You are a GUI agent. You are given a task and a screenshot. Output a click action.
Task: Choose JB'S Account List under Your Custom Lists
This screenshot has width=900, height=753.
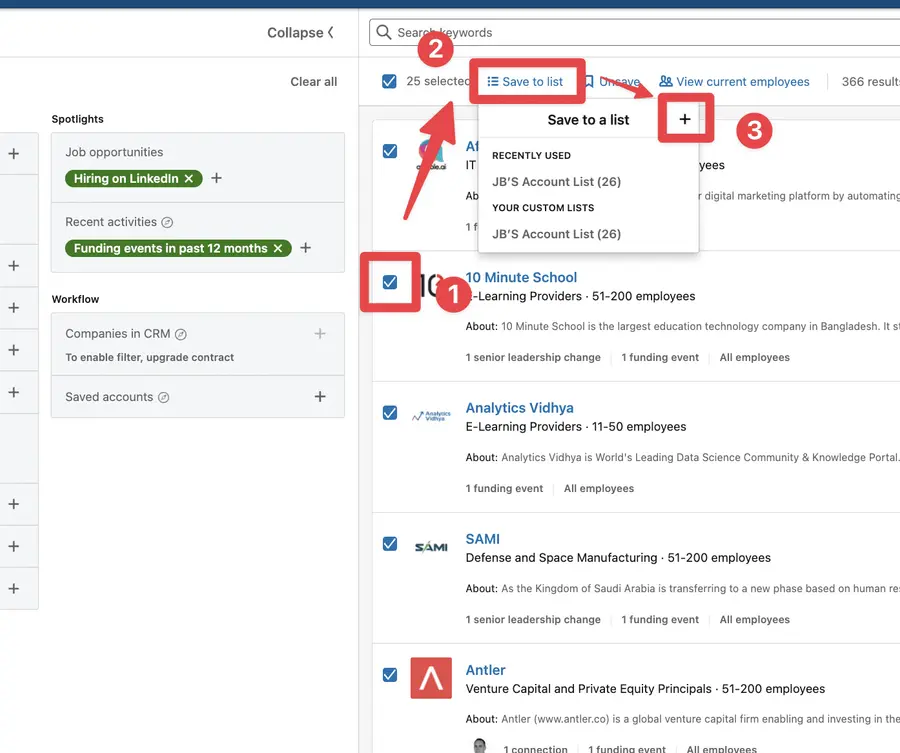click(x=557, y=233)
